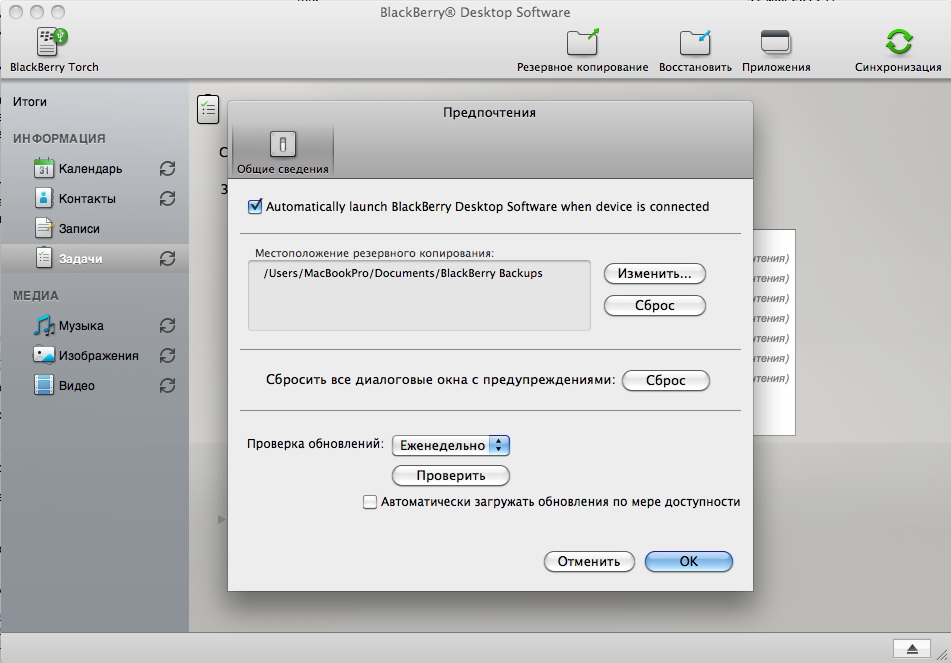Click Сброс button for warning dialogs
This screenshot has height=663, width=951.
click(x=665, y=380)
